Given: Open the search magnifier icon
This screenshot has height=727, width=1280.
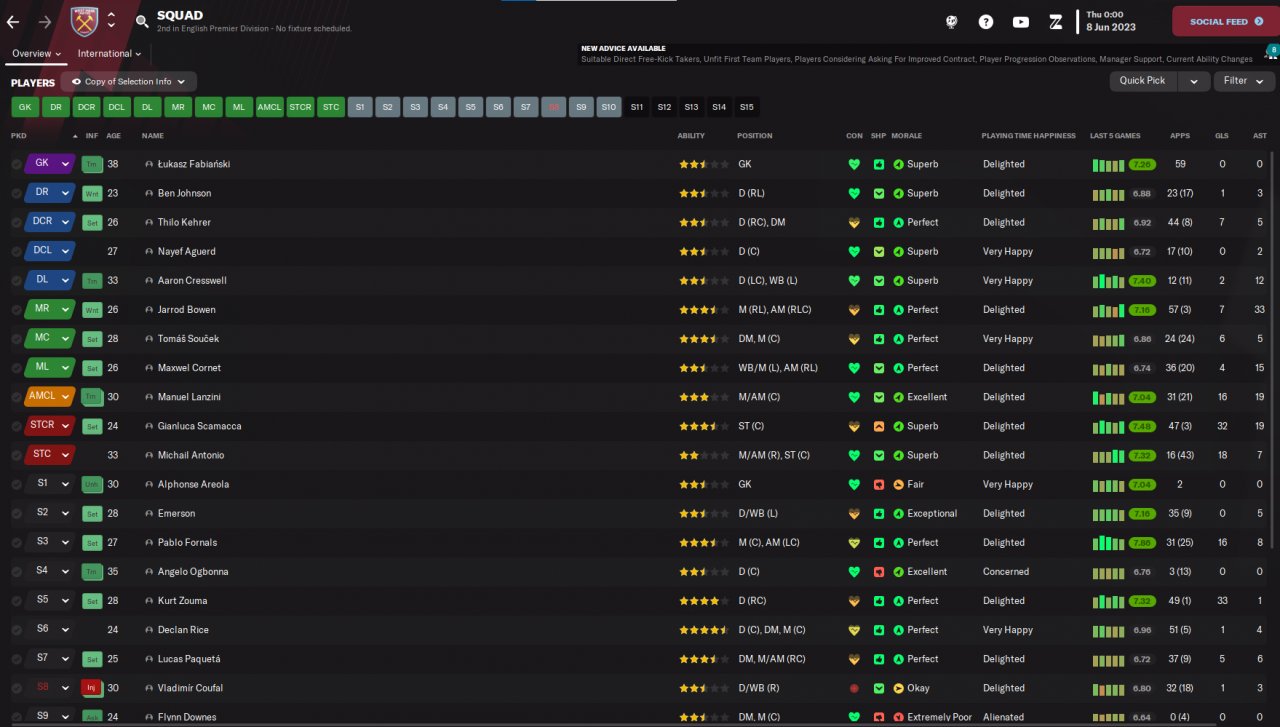Looking at the screenshot, I should tap(141, 21).
